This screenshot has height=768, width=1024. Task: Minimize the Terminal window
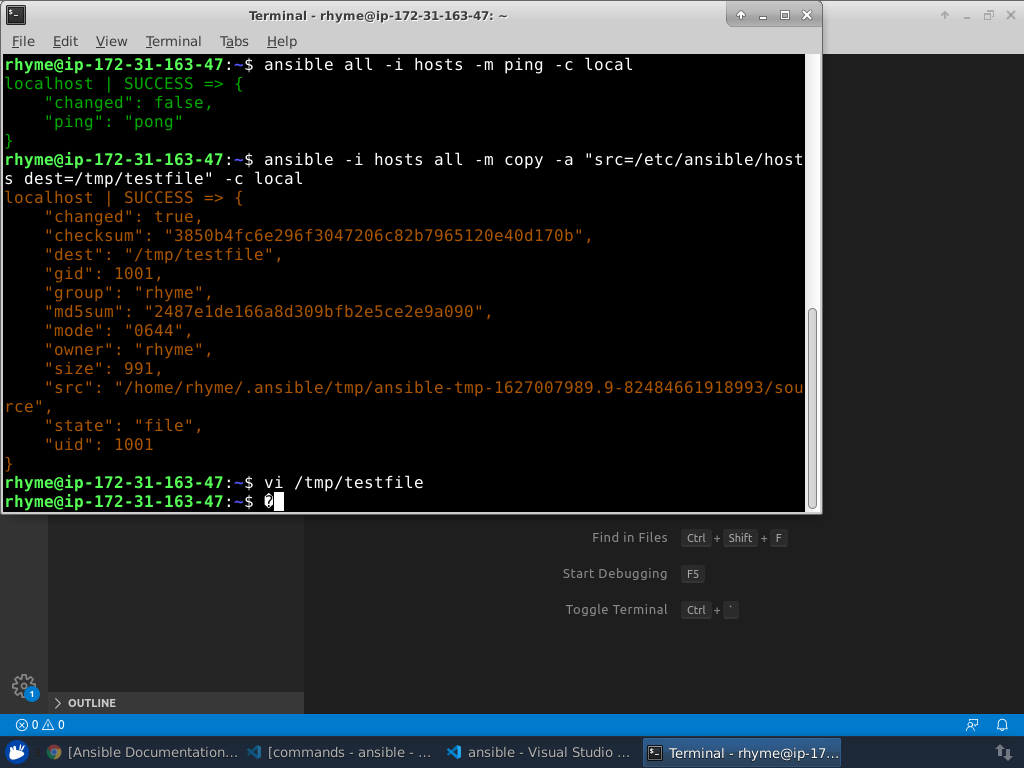point(762,15)
